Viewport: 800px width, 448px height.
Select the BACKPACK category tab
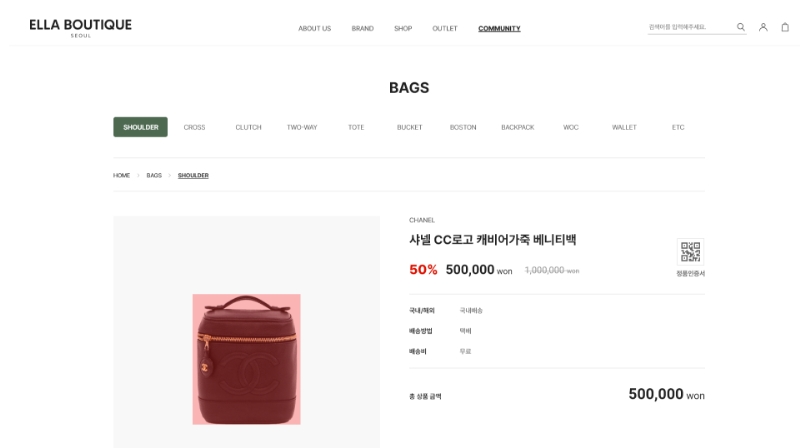click(x=517, y=127)
